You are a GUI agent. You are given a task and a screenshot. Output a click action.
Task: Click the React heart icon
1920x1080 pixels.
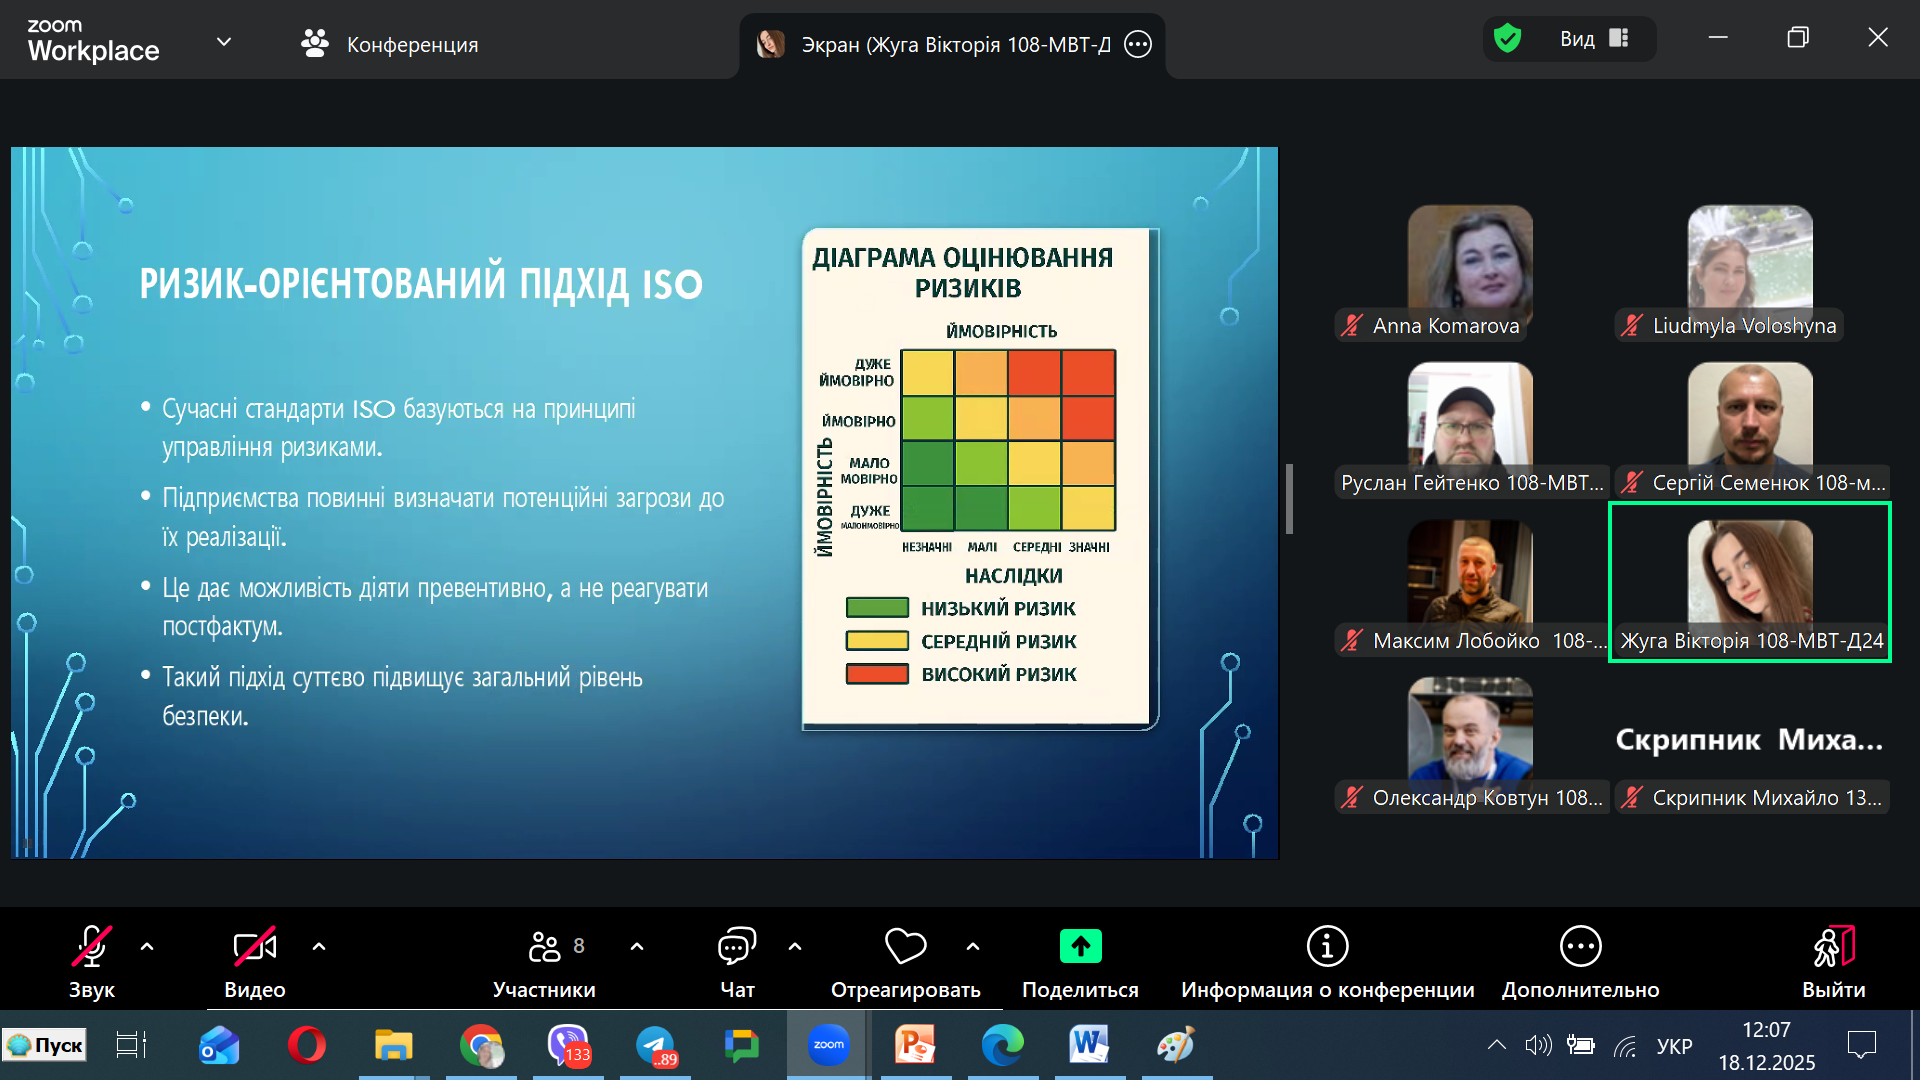point(905,946)
